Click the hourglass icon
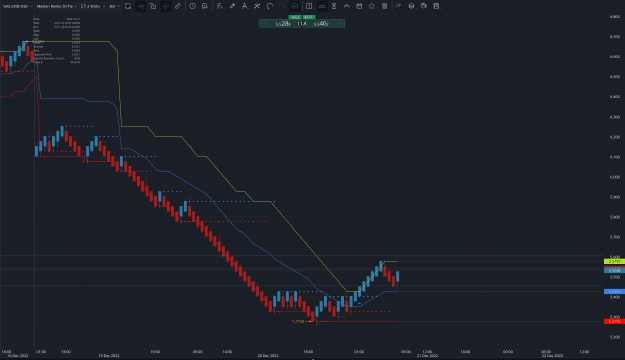The height and width of the screenshot is (360, 625). pyautogui.click(x=334, y=6)
